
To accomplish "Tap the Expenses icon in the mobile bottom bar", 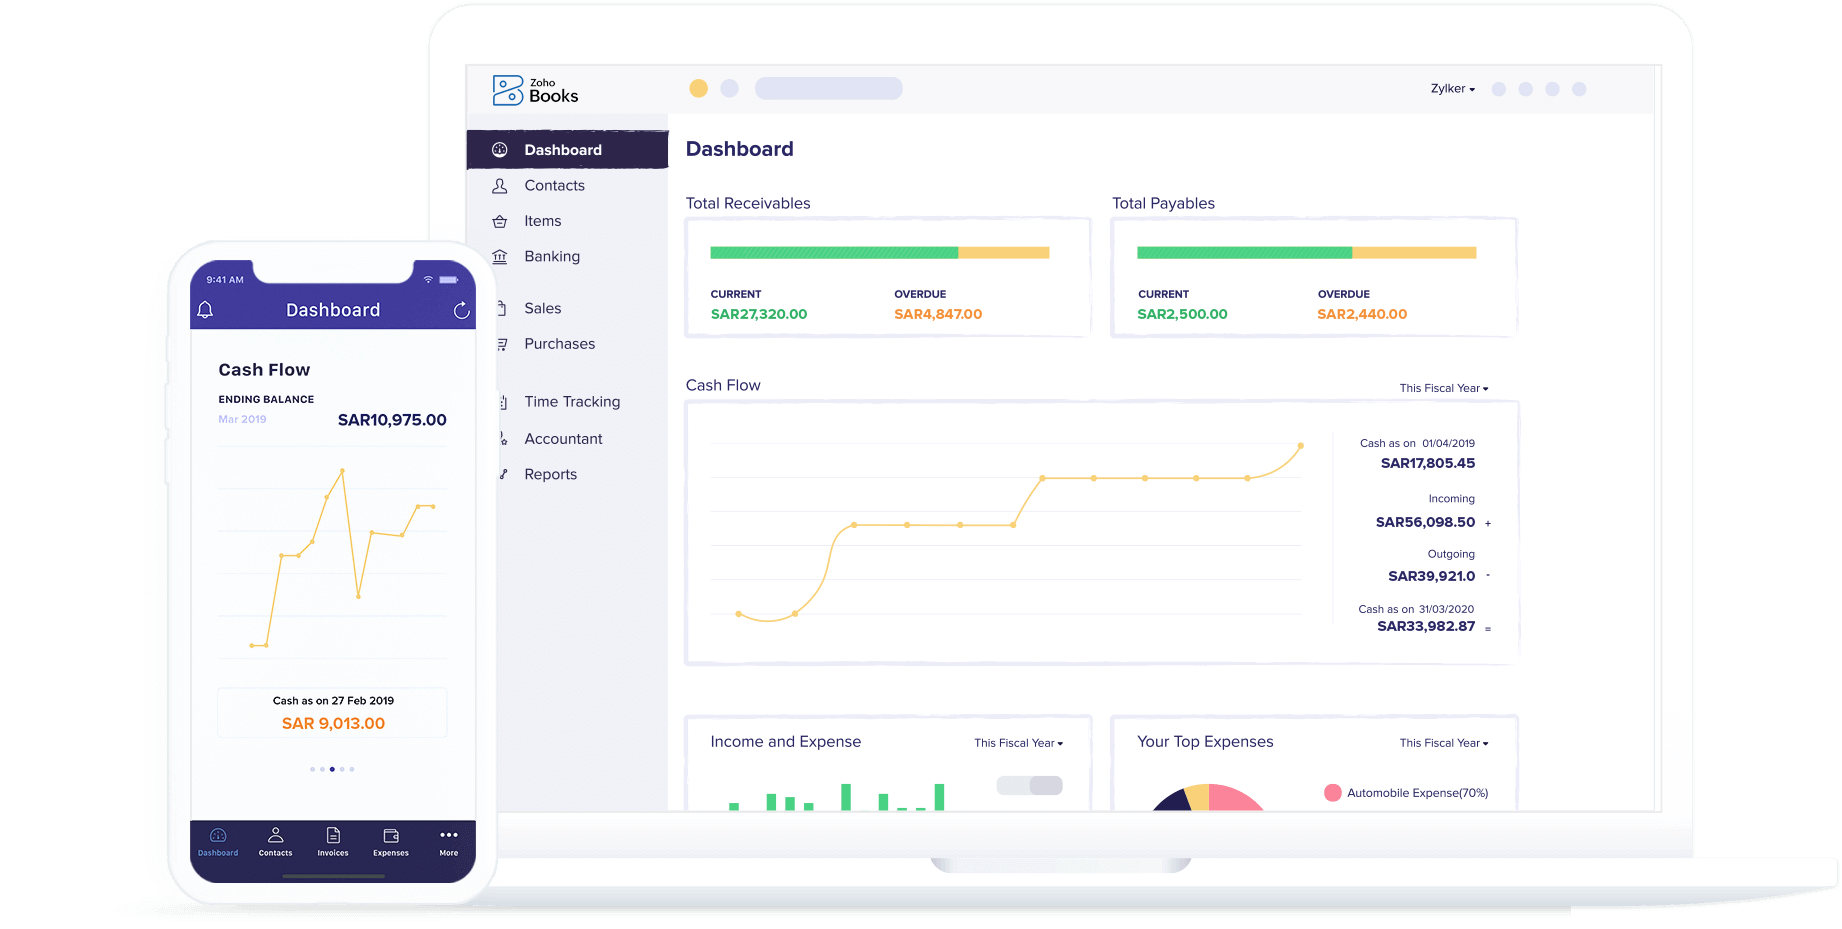I will click(390, 841).
